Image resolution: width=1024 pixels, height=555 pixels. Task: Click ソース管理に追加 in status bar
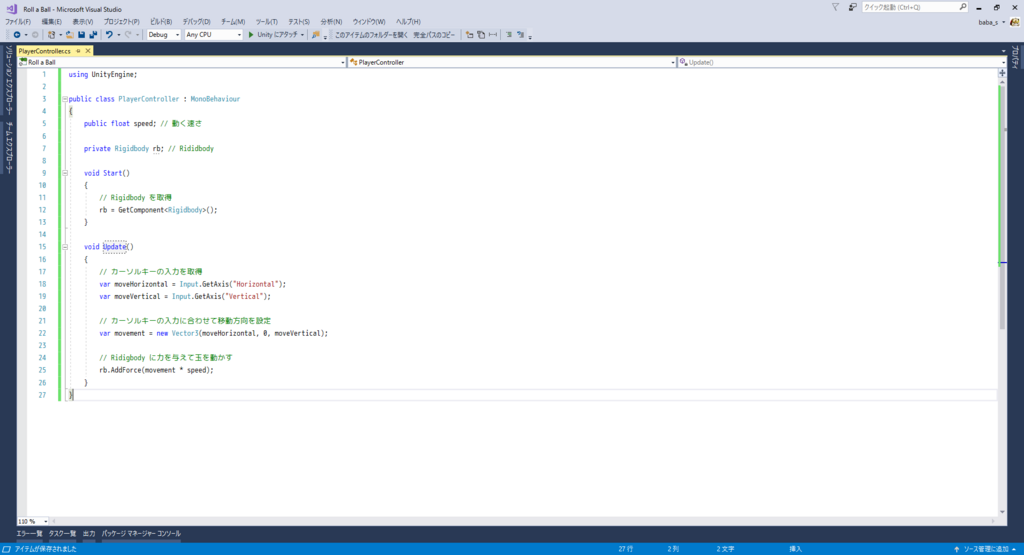click(985, 549)
